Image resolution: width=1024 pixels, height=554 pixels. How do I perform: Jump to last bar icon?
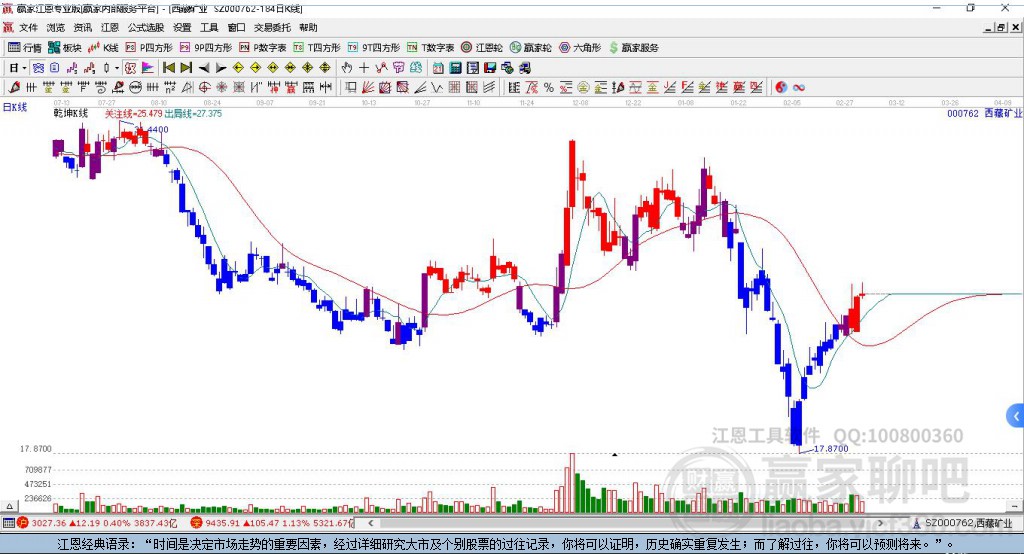click(186, 68)
